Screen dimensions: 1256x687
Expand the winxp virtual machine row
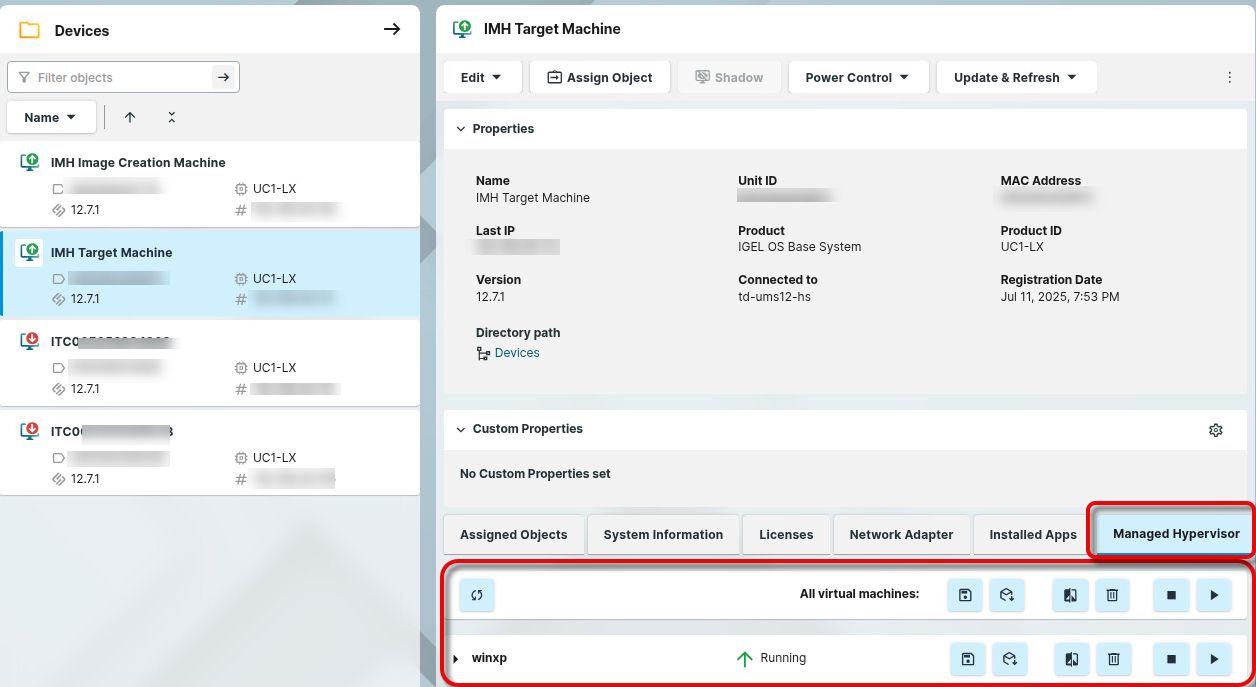pyautogui.click(x=456, y=659)
